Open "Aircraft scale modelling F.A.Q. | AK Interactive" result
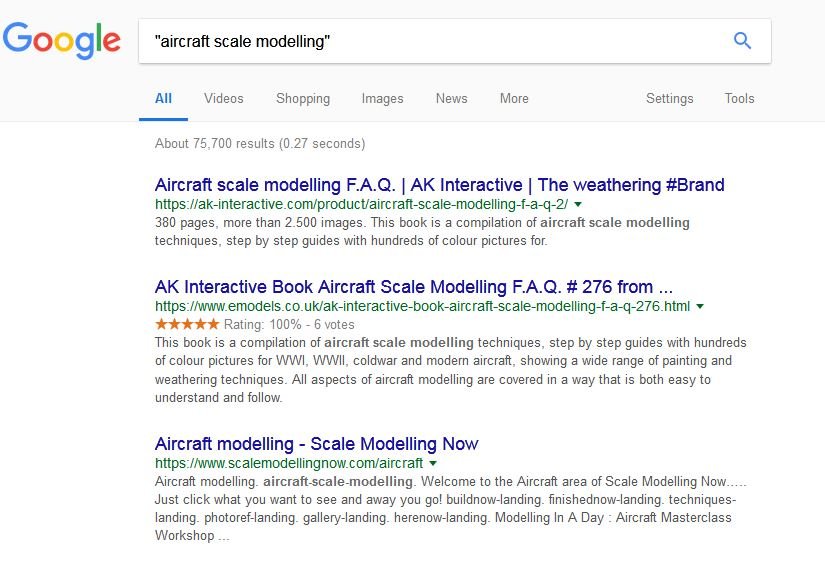This screenshot has height=568, width=825. (439, 185)
